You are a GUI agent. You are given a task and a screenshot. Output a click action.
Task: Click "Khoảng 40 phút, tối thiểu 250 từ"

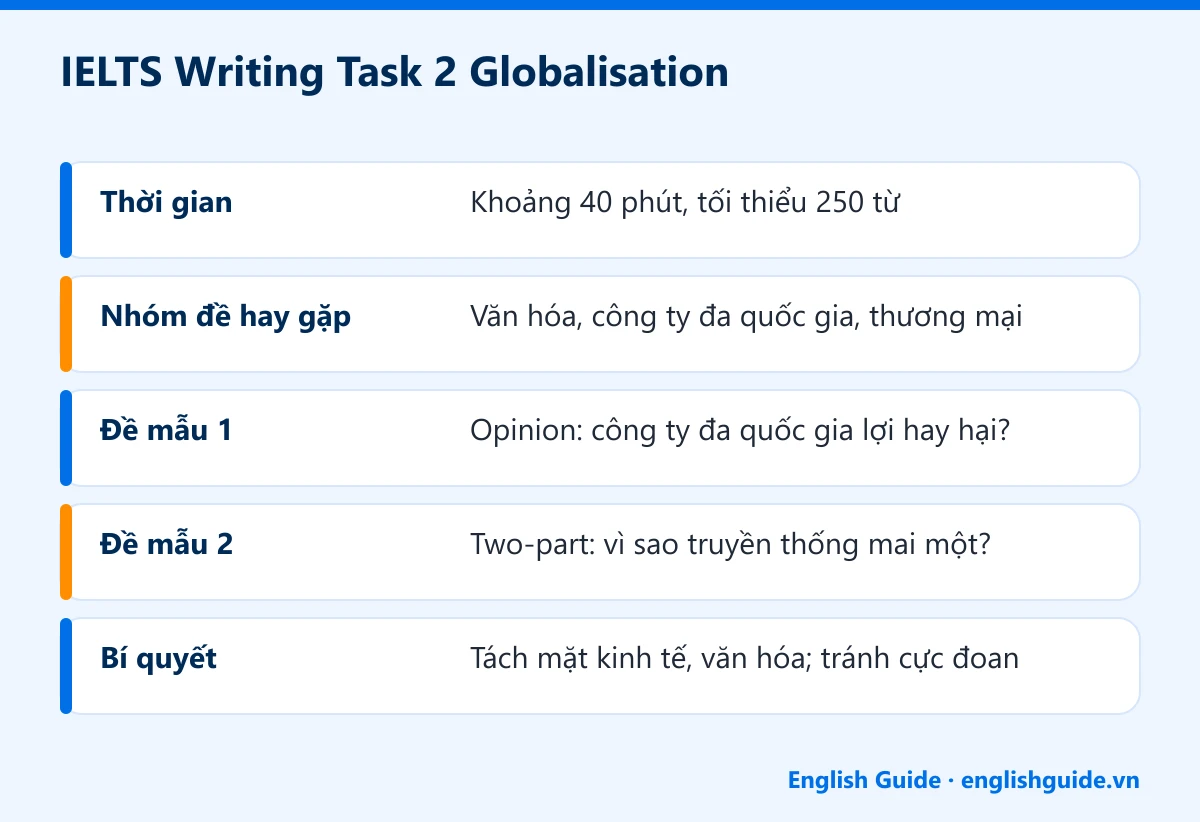coord(685,203)
